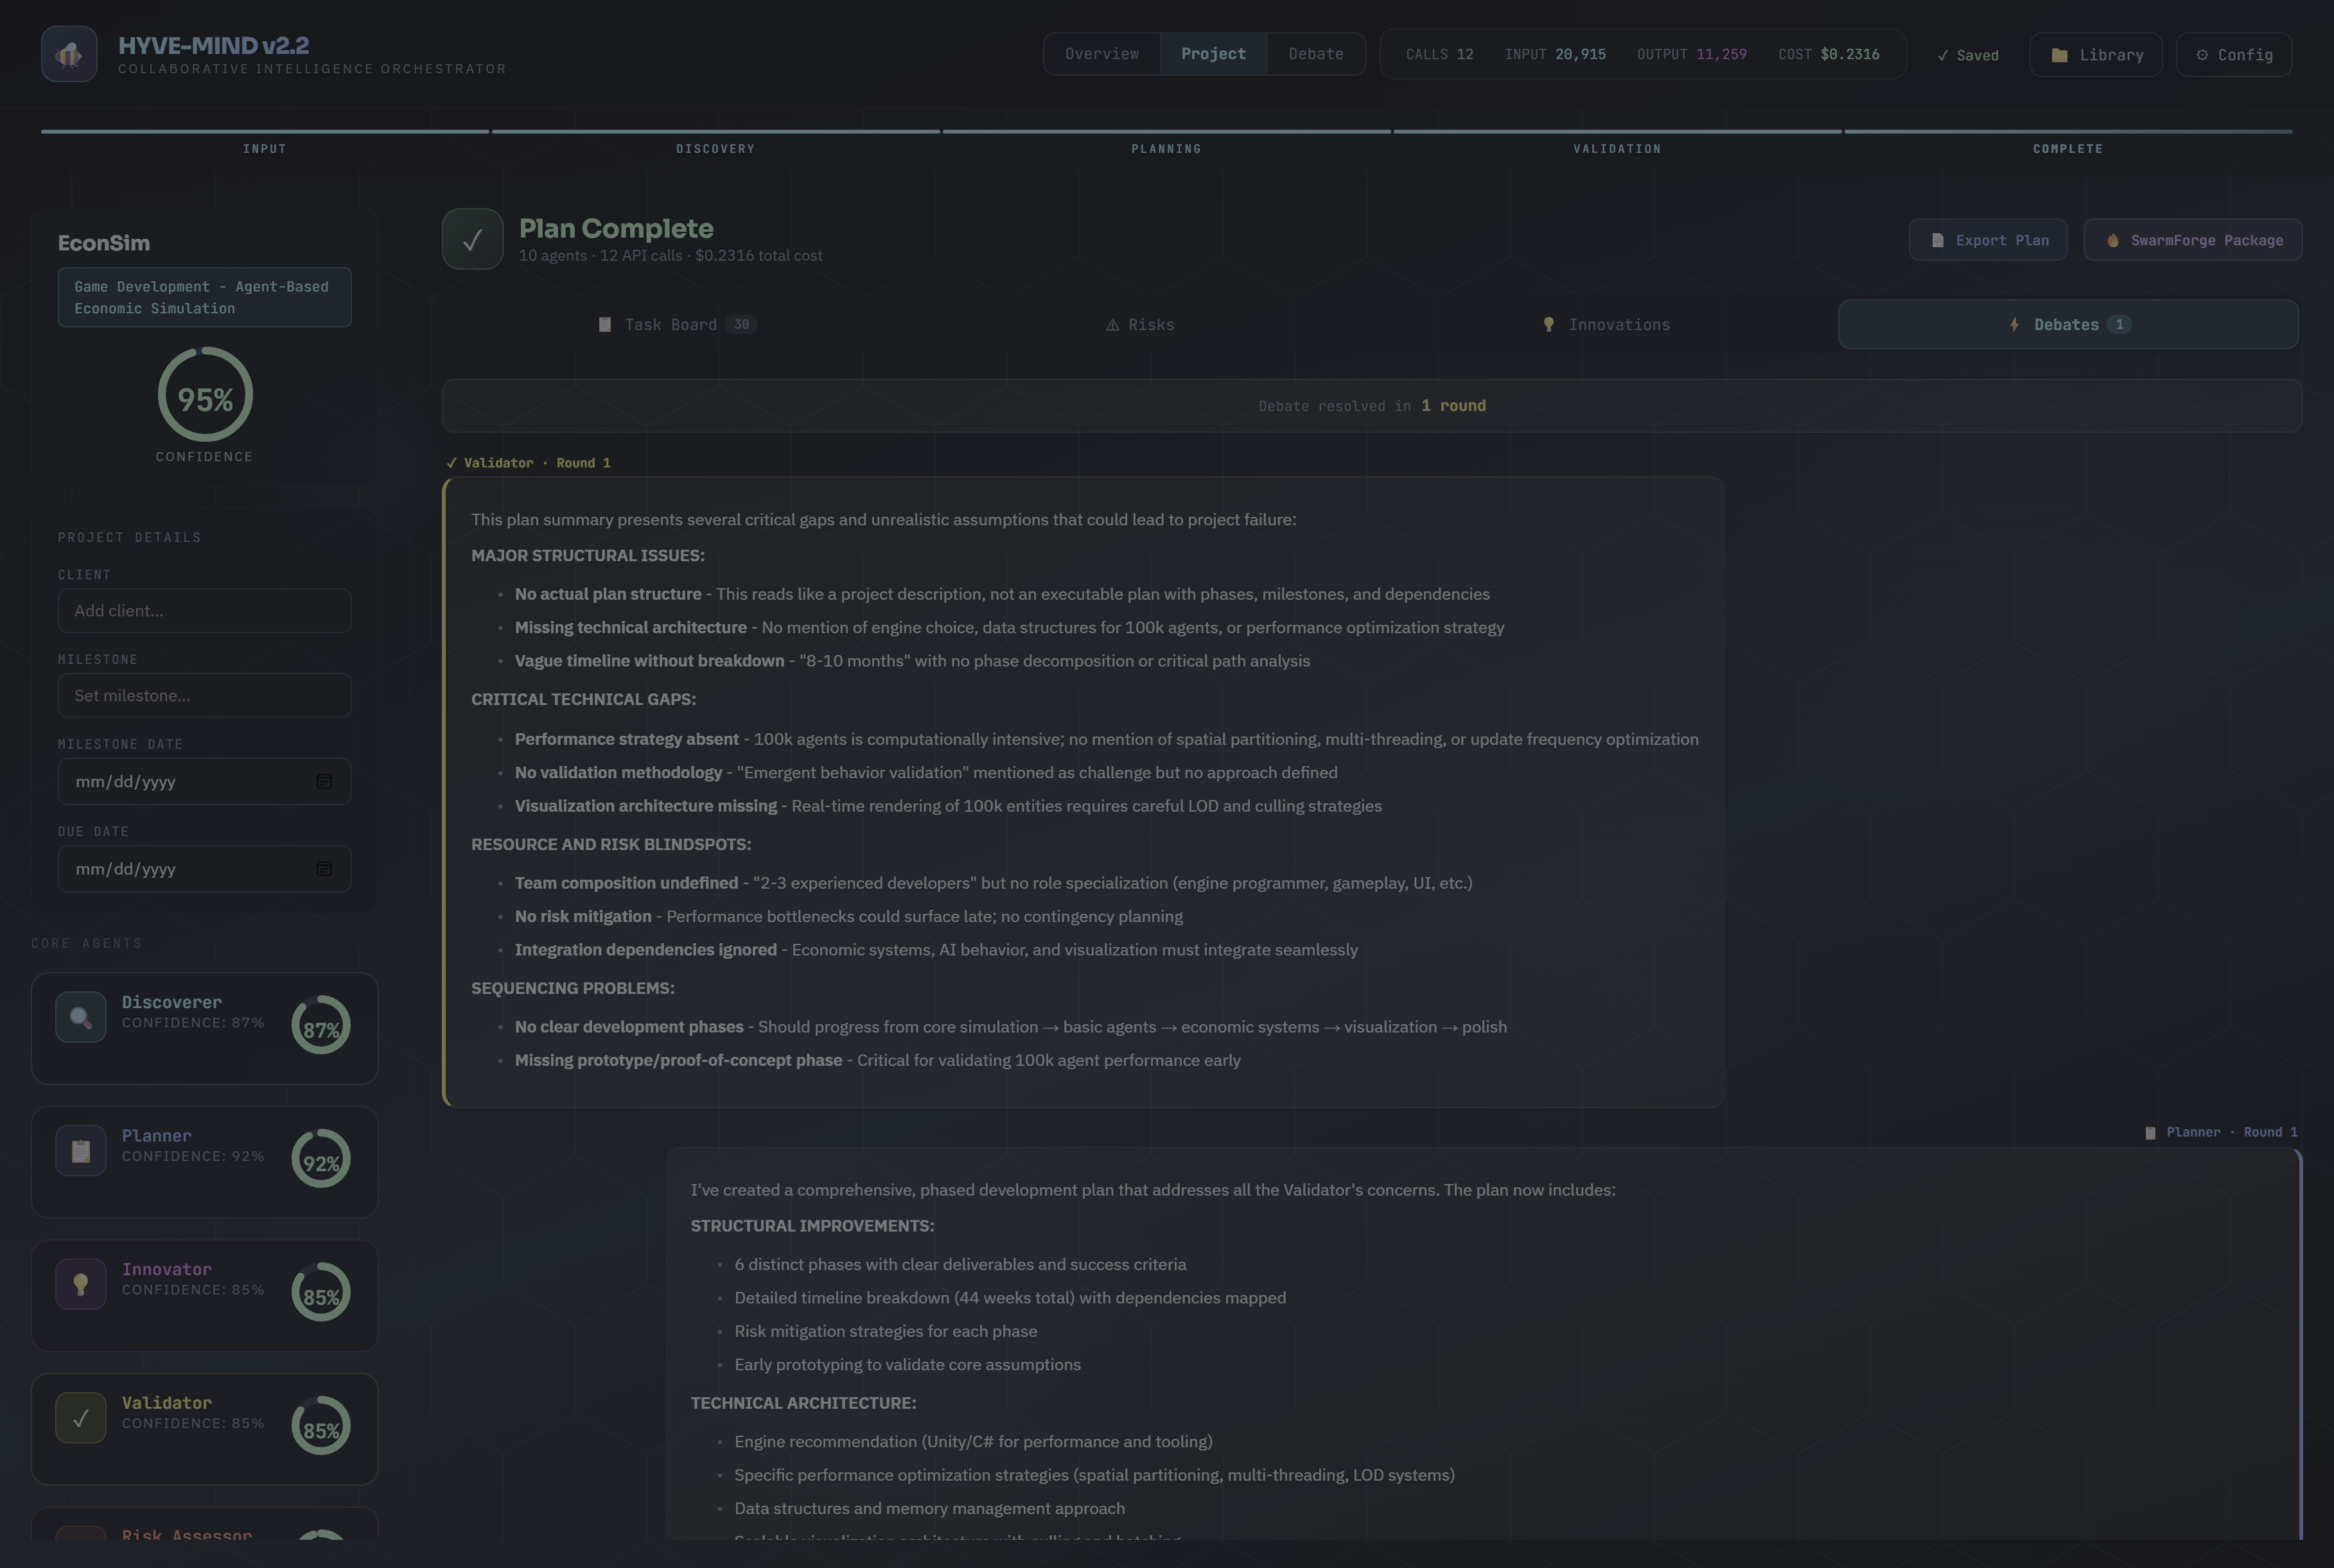Open the Innovations tab
Image resolution: width=2334 pixels, height=1568 pixels.
(1606, 325)
